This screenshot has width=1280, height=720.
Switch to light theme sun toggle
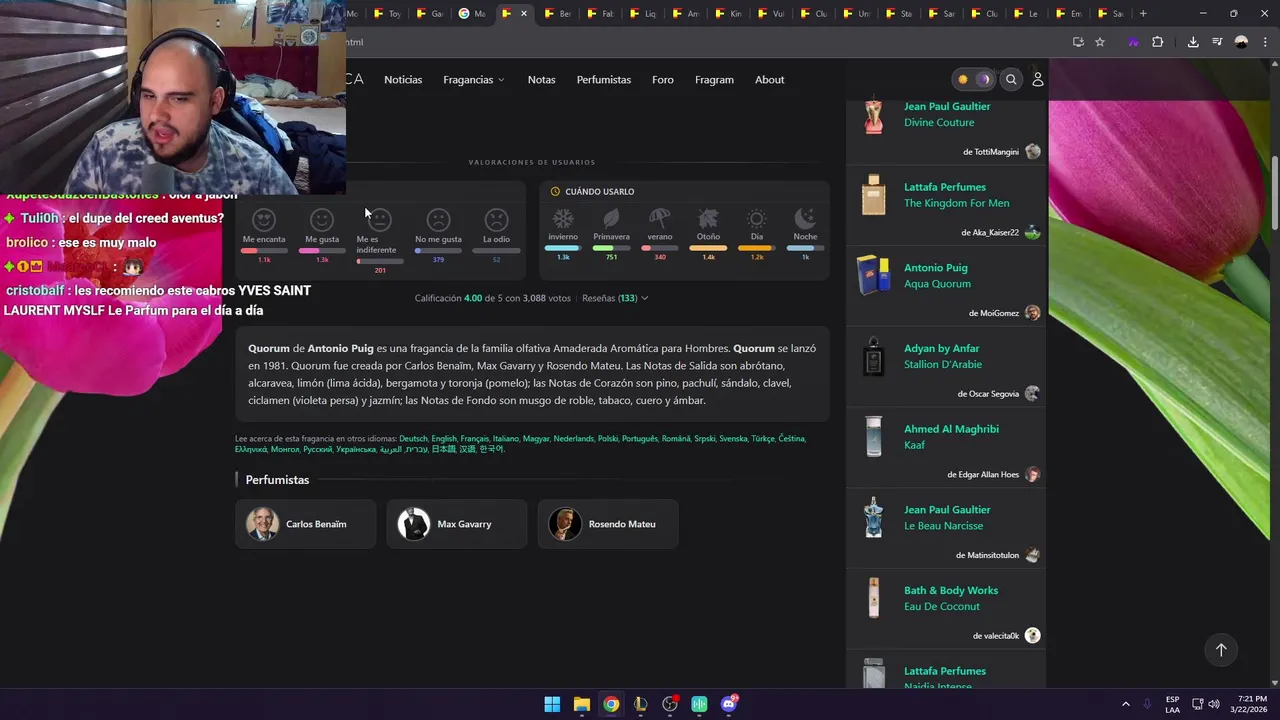pos(963,79)
